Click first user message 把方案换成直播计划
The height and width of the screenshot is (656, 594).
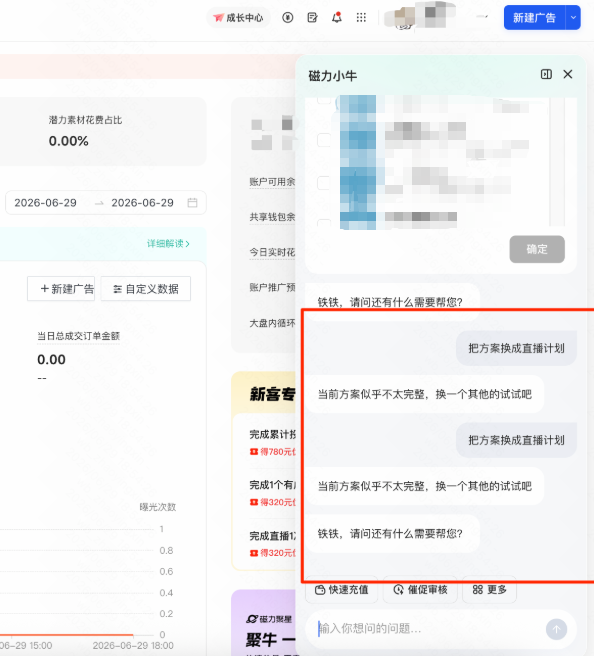pos(516,348)
